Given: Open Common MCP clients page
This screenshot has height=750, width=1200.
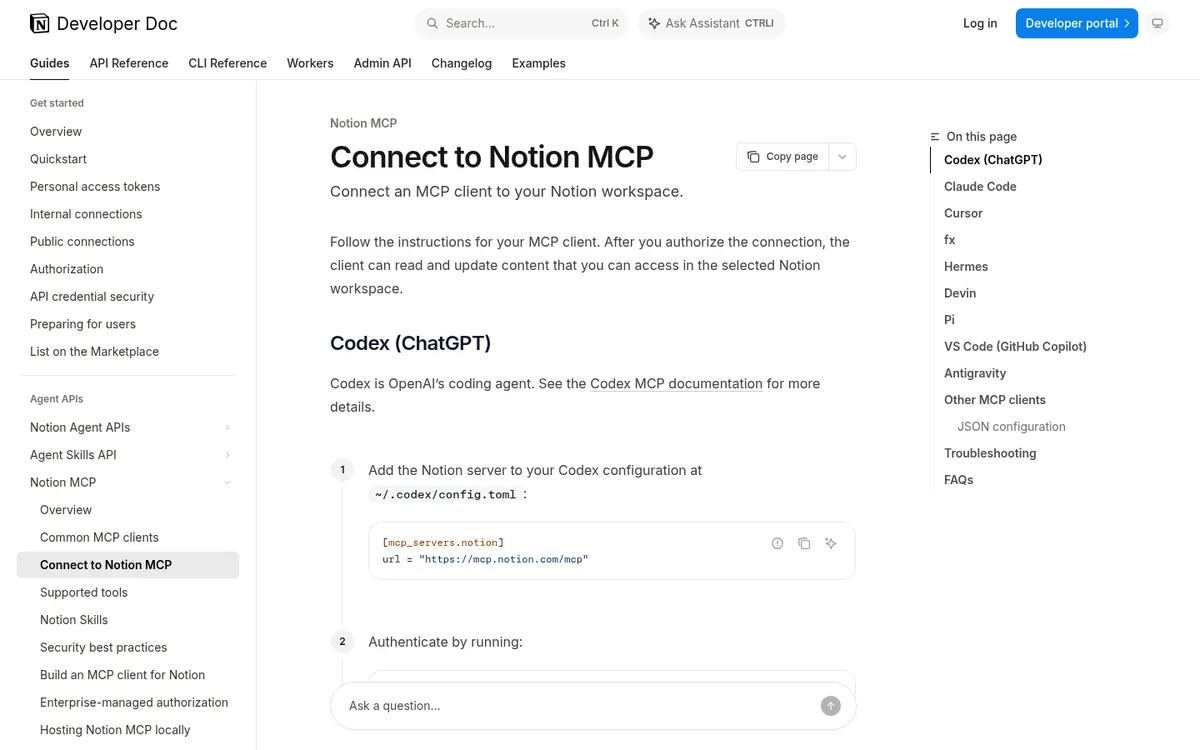Looking at the screenshot, I should point(99,538).
